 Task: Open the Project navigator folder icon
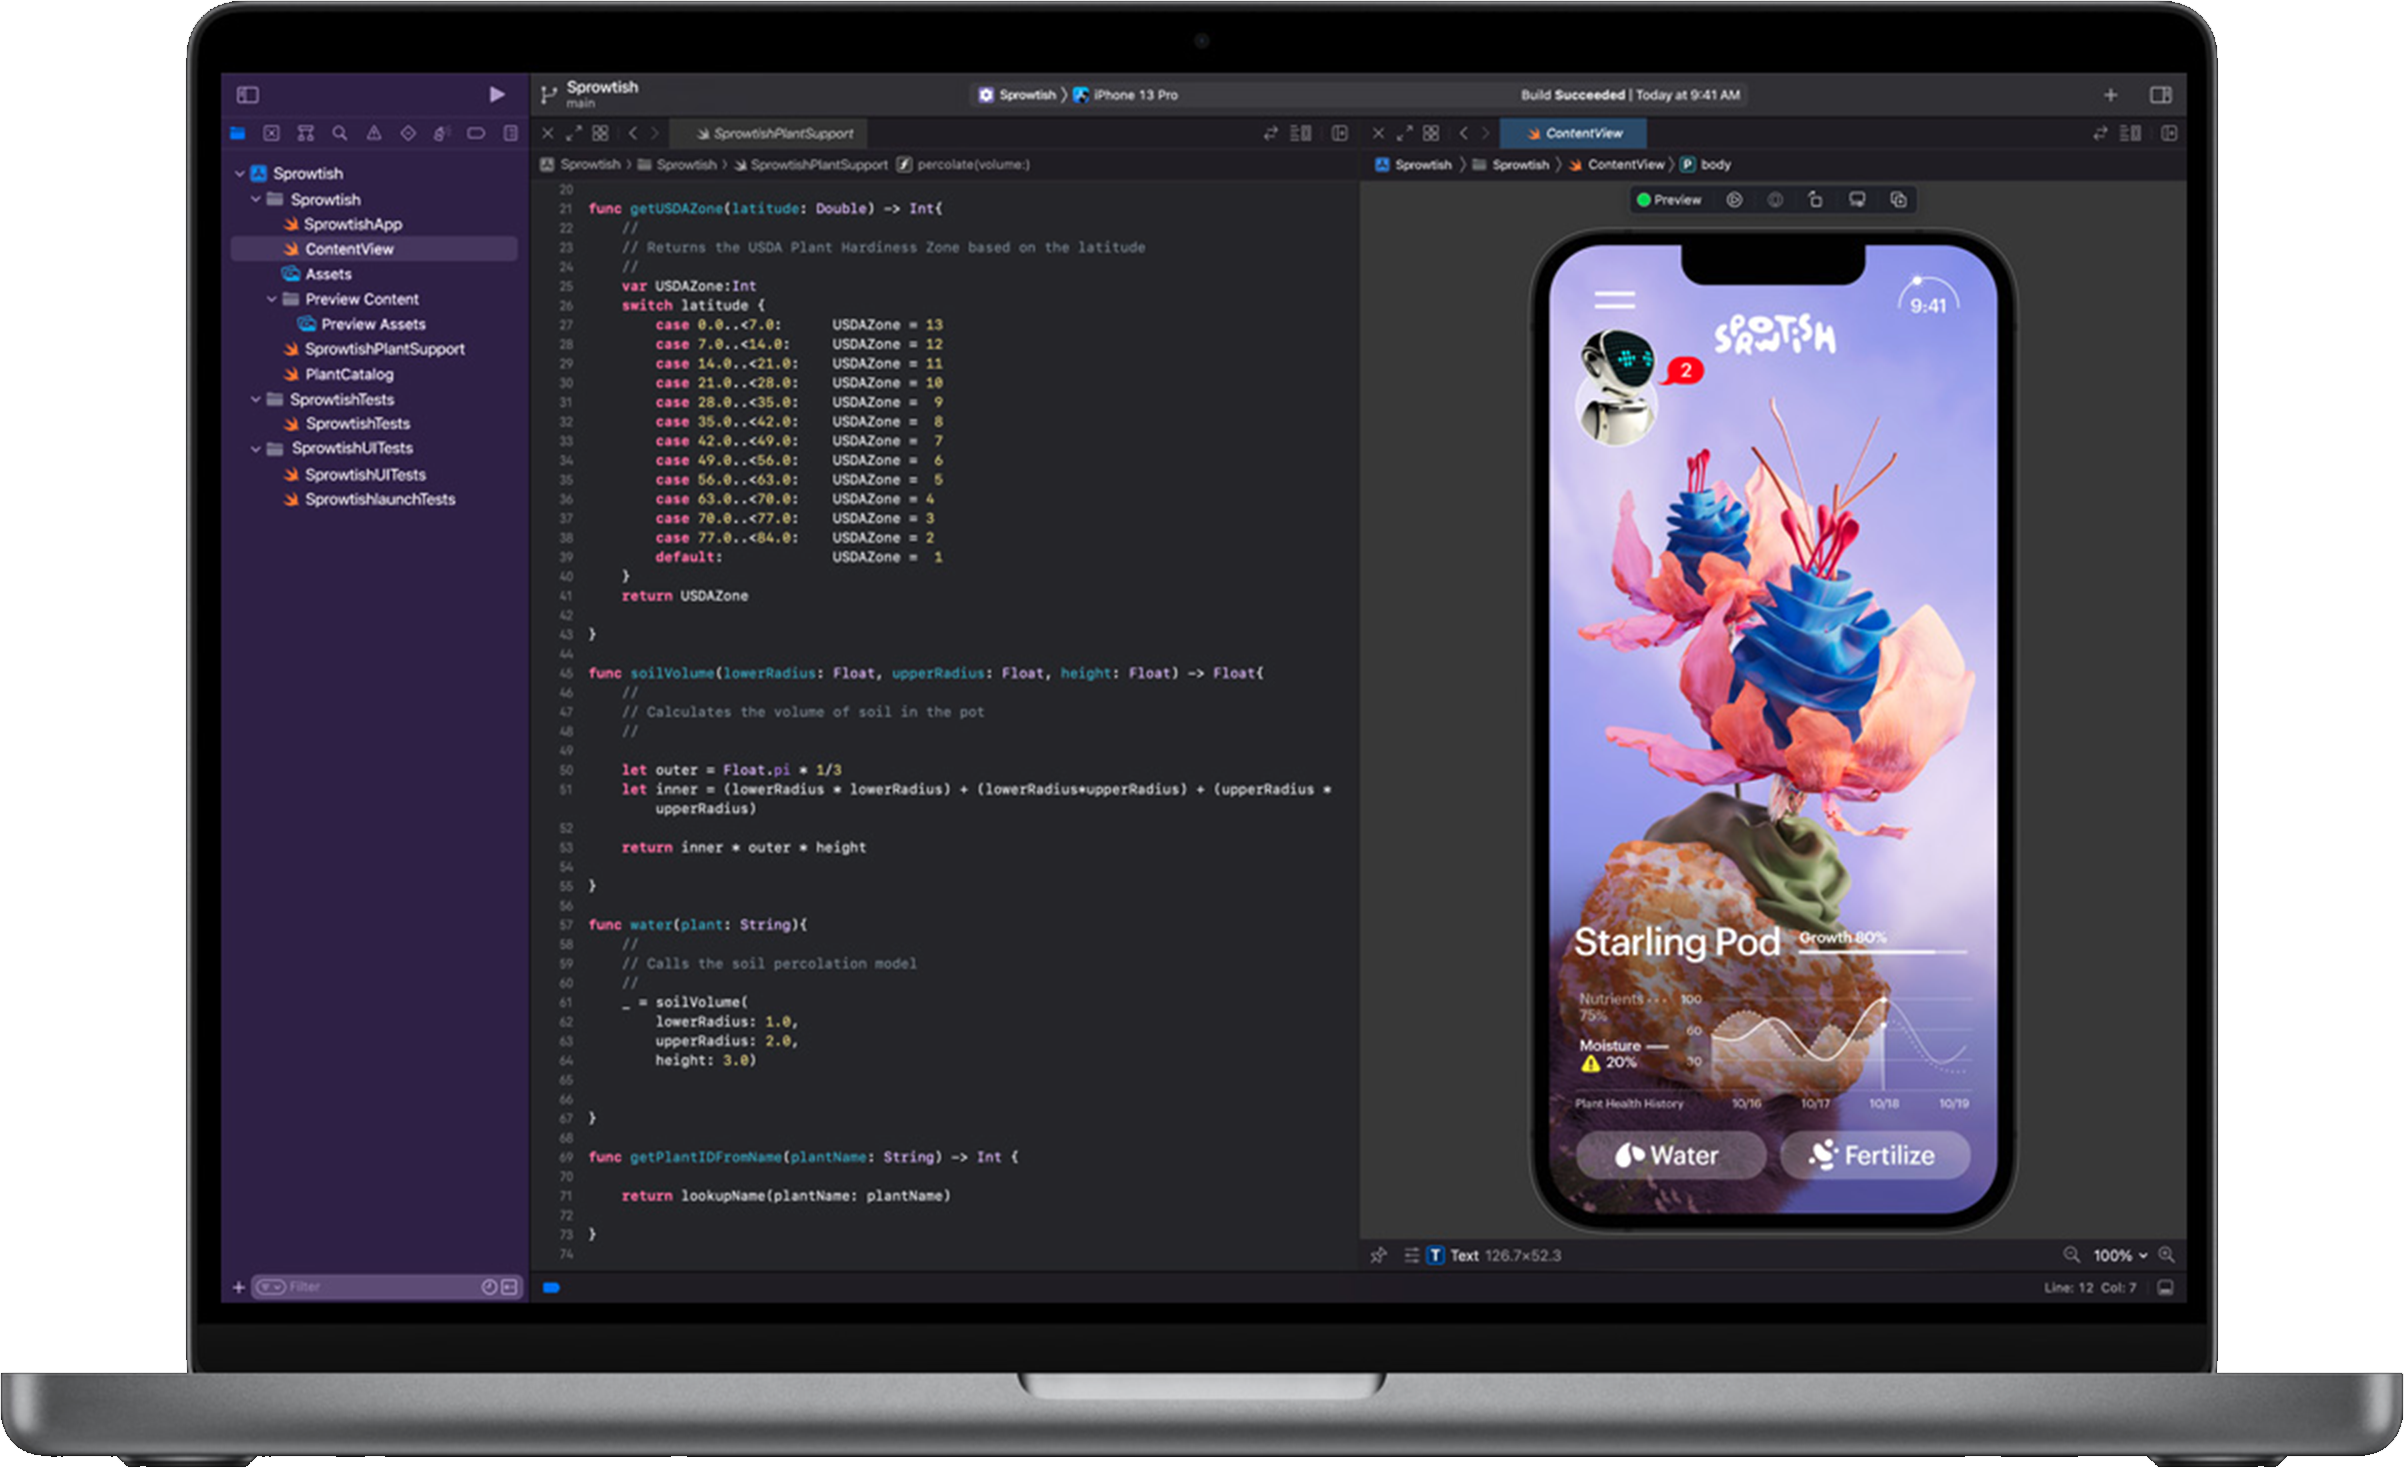tap(238, 133)
